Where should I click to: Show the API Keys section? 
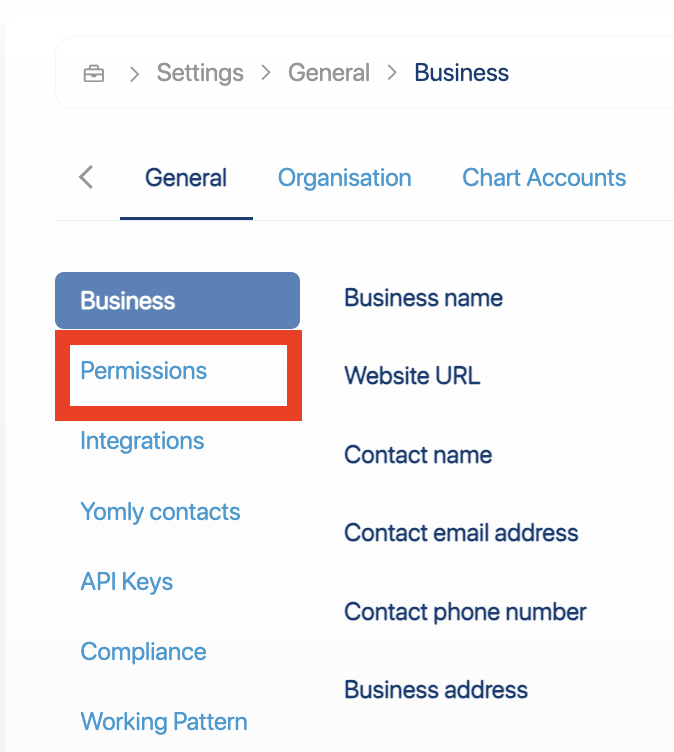(x=127, y=582)
